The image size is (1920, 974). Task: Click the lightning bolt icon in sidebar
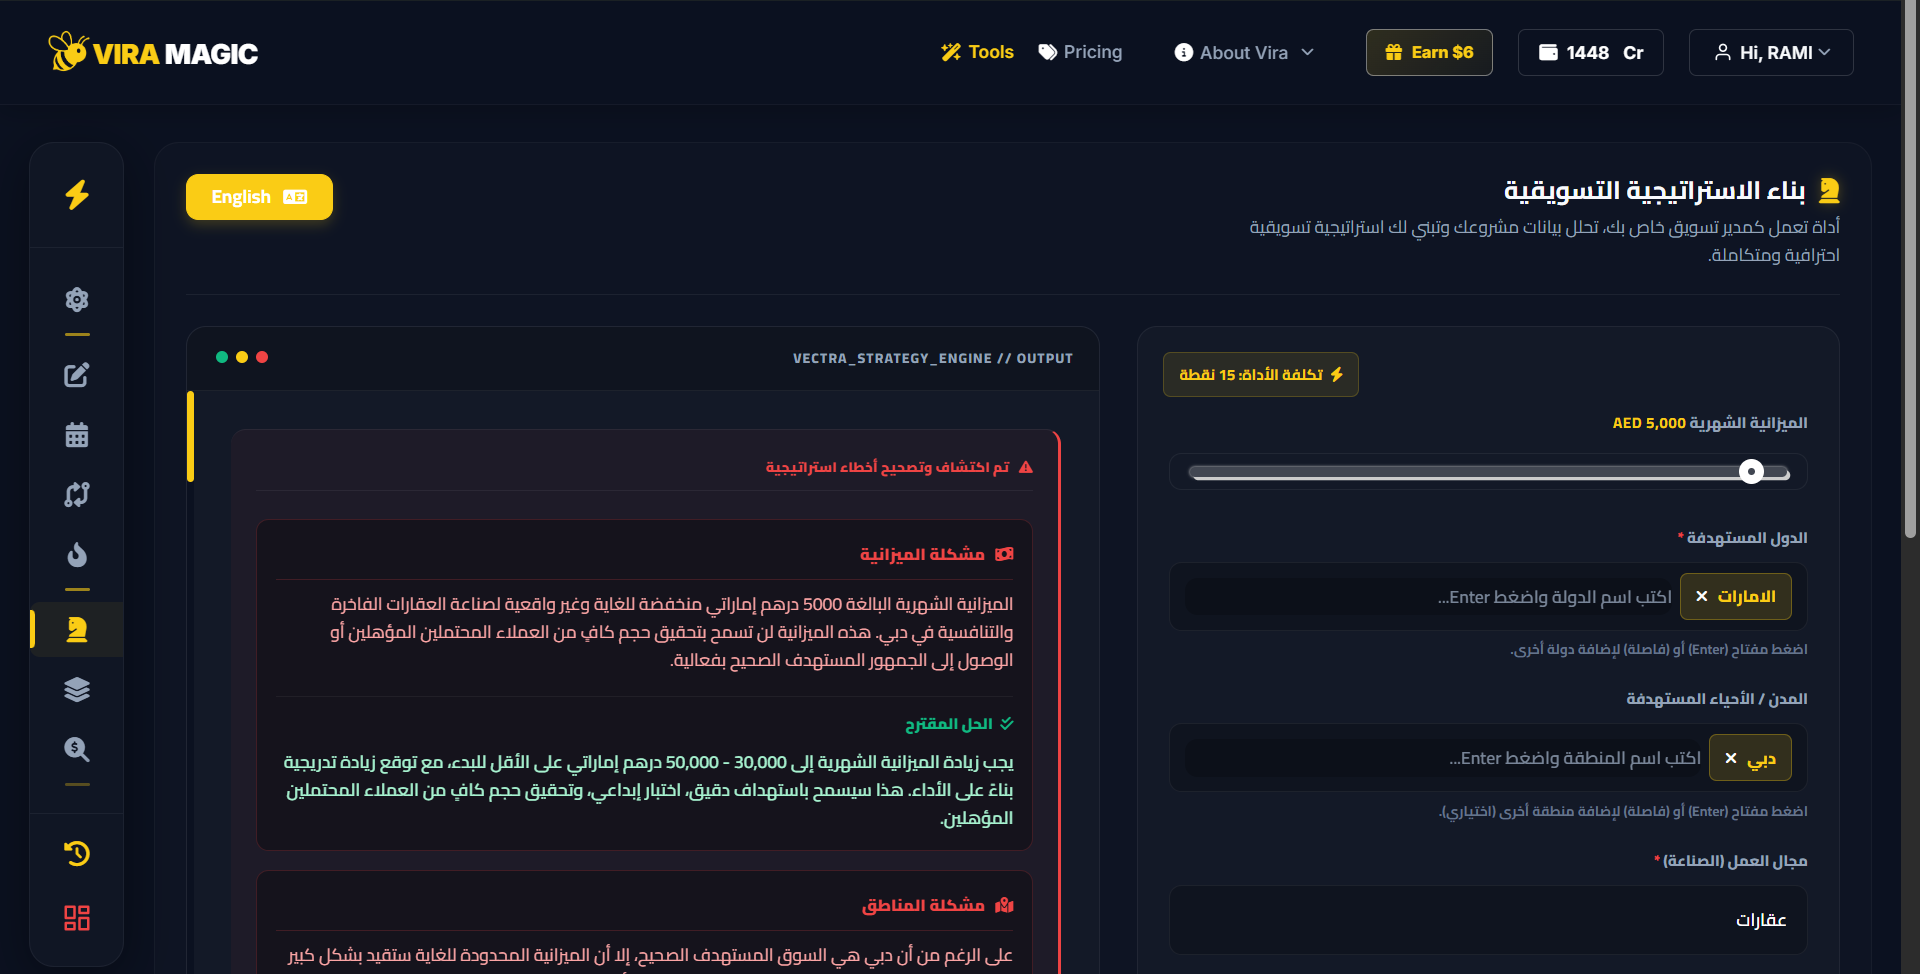(x=77, y=194)
